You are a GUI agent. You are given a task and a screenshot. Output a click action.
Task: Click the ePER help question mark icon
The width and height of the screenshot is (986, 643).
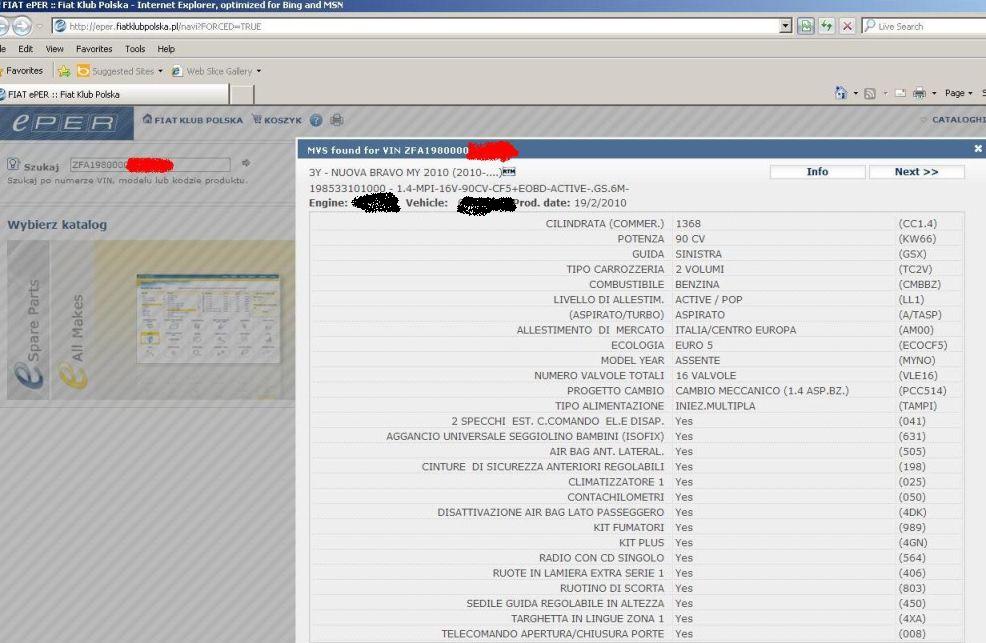click(316, 120)
